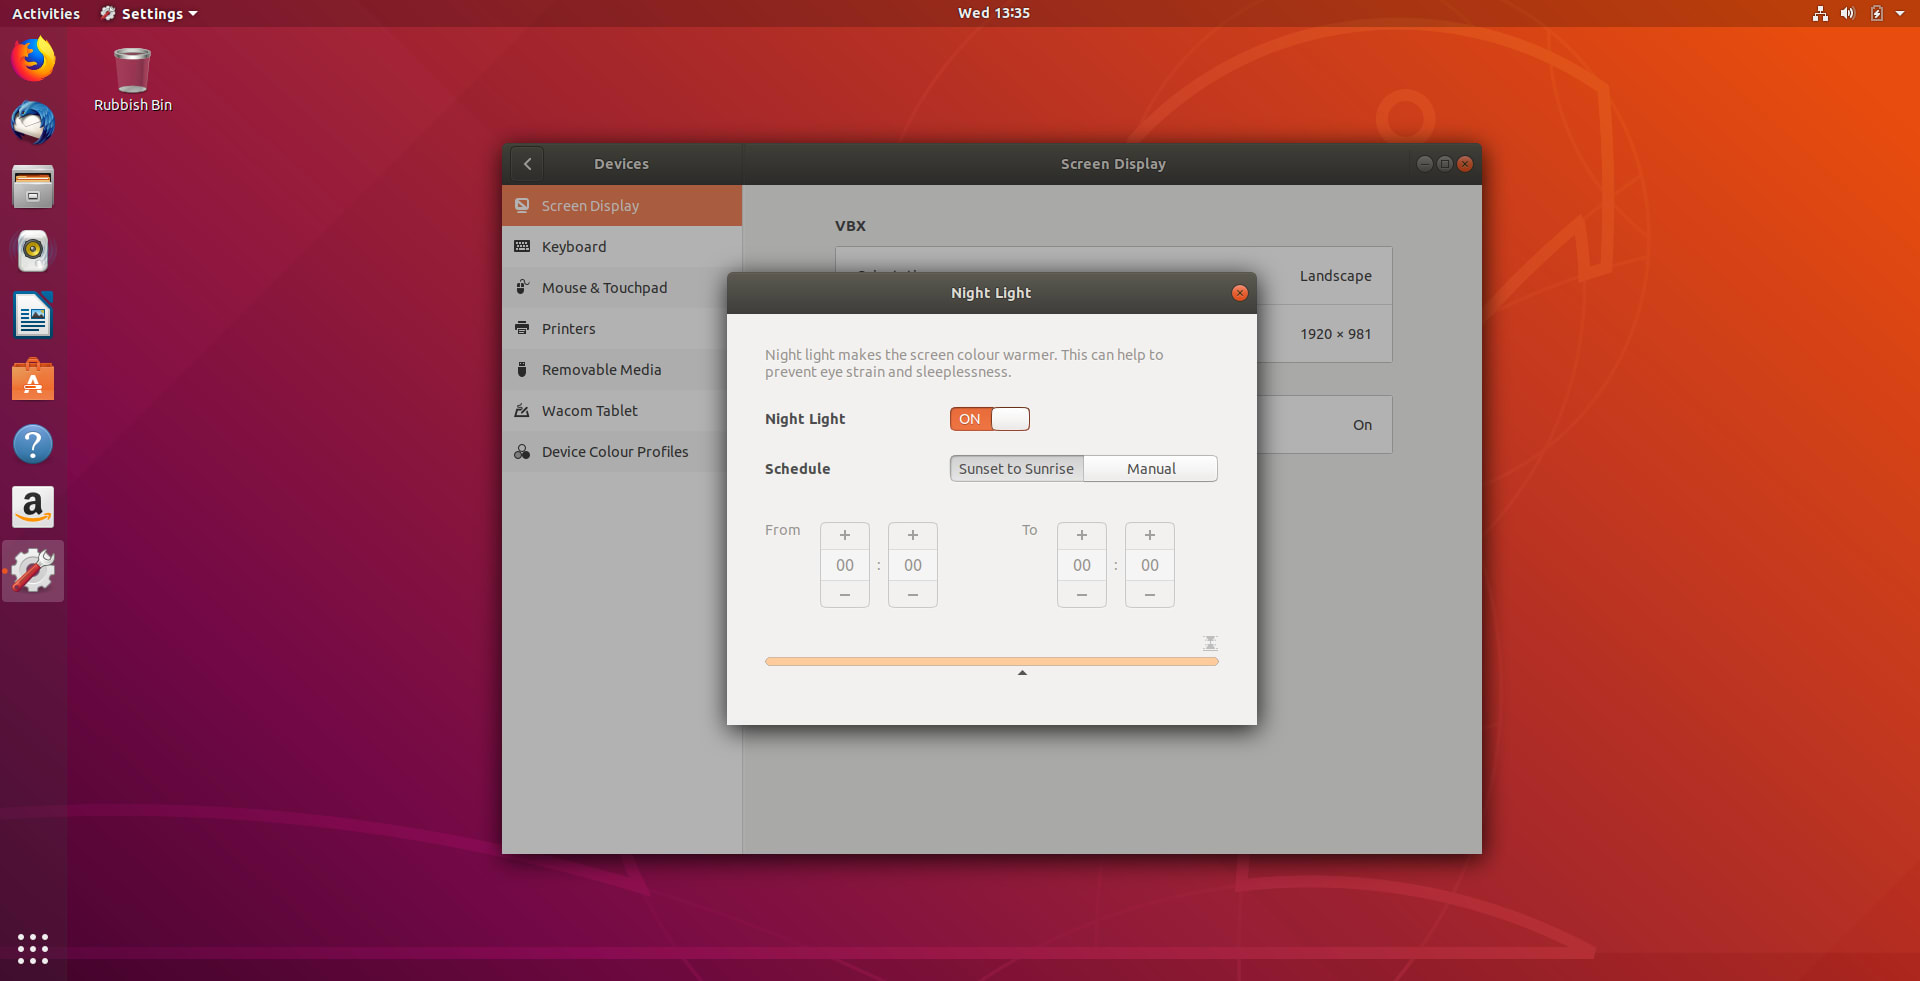This screenshot has height=981, width=1920.
Task: Open Firefox from the dock
Action: coord(33,59)
